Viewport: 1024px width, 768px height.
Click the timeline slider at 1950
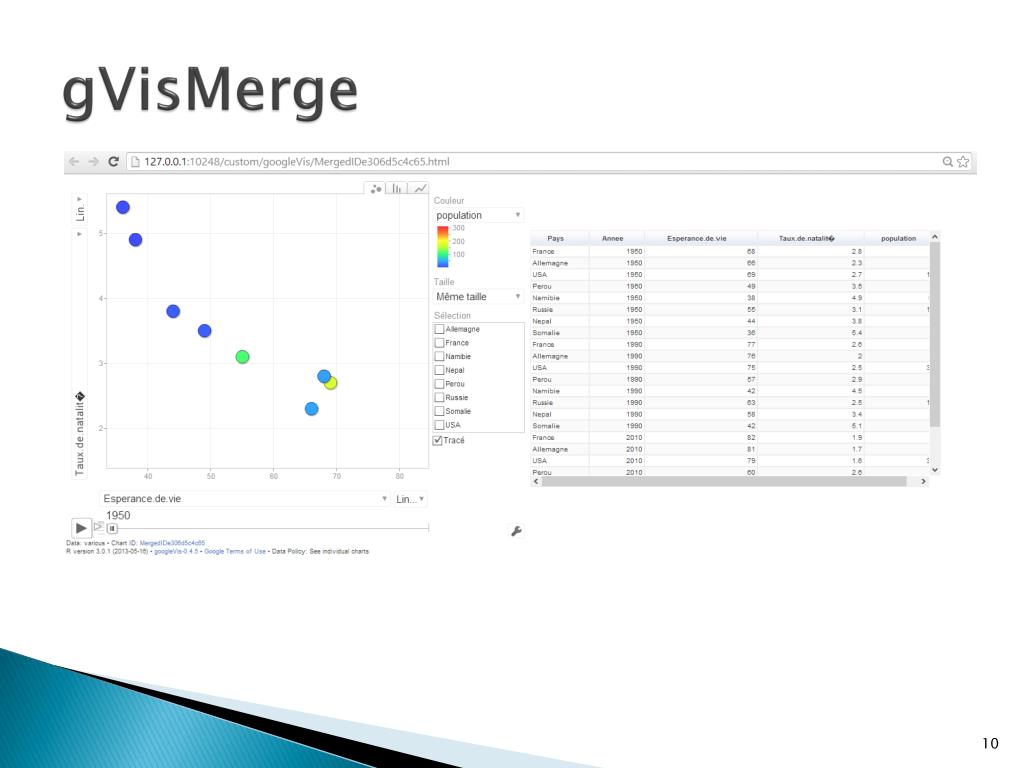(112, 528)
